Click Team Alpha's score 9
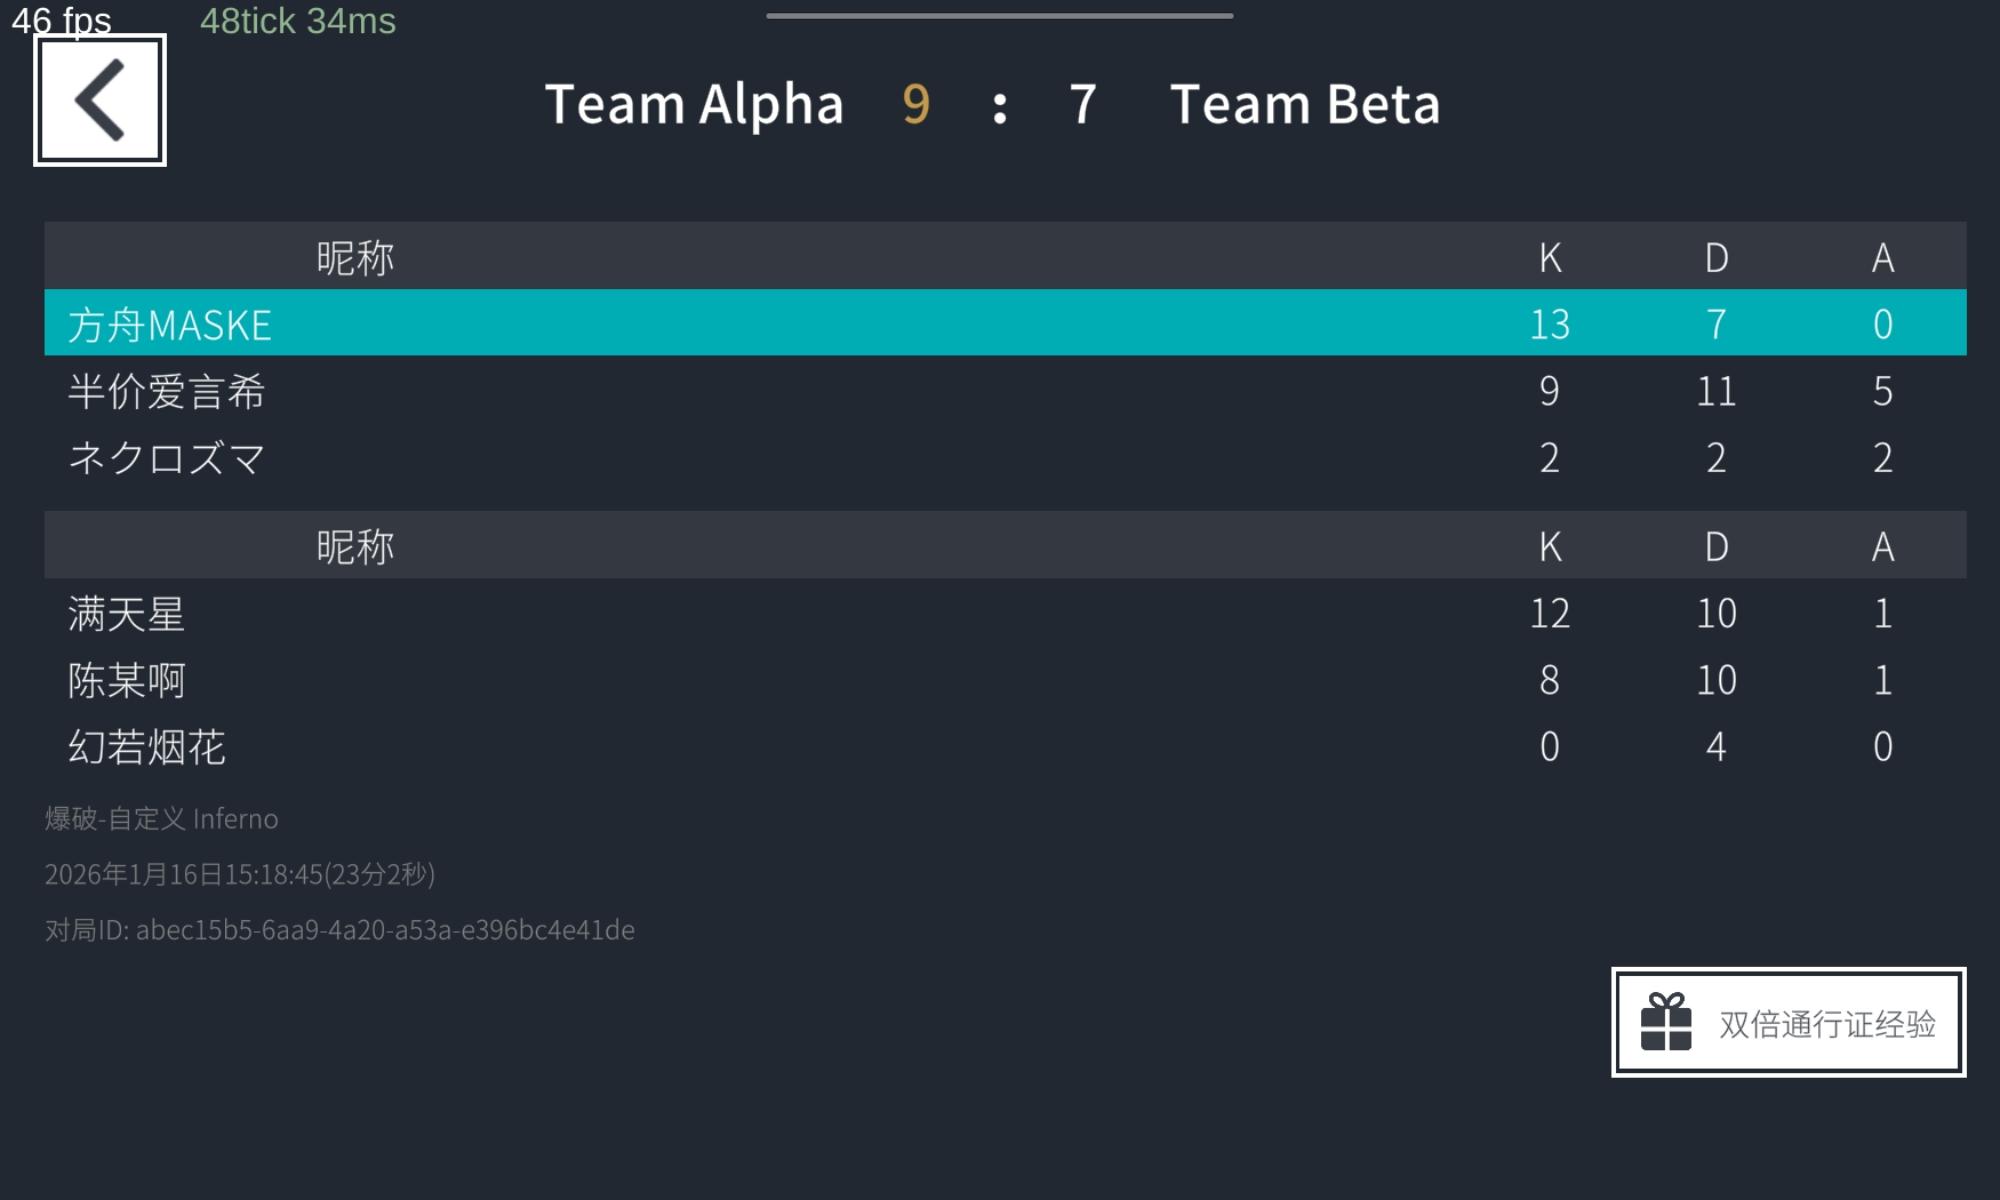This screenshot has width=2000, height=1200. 916,104
